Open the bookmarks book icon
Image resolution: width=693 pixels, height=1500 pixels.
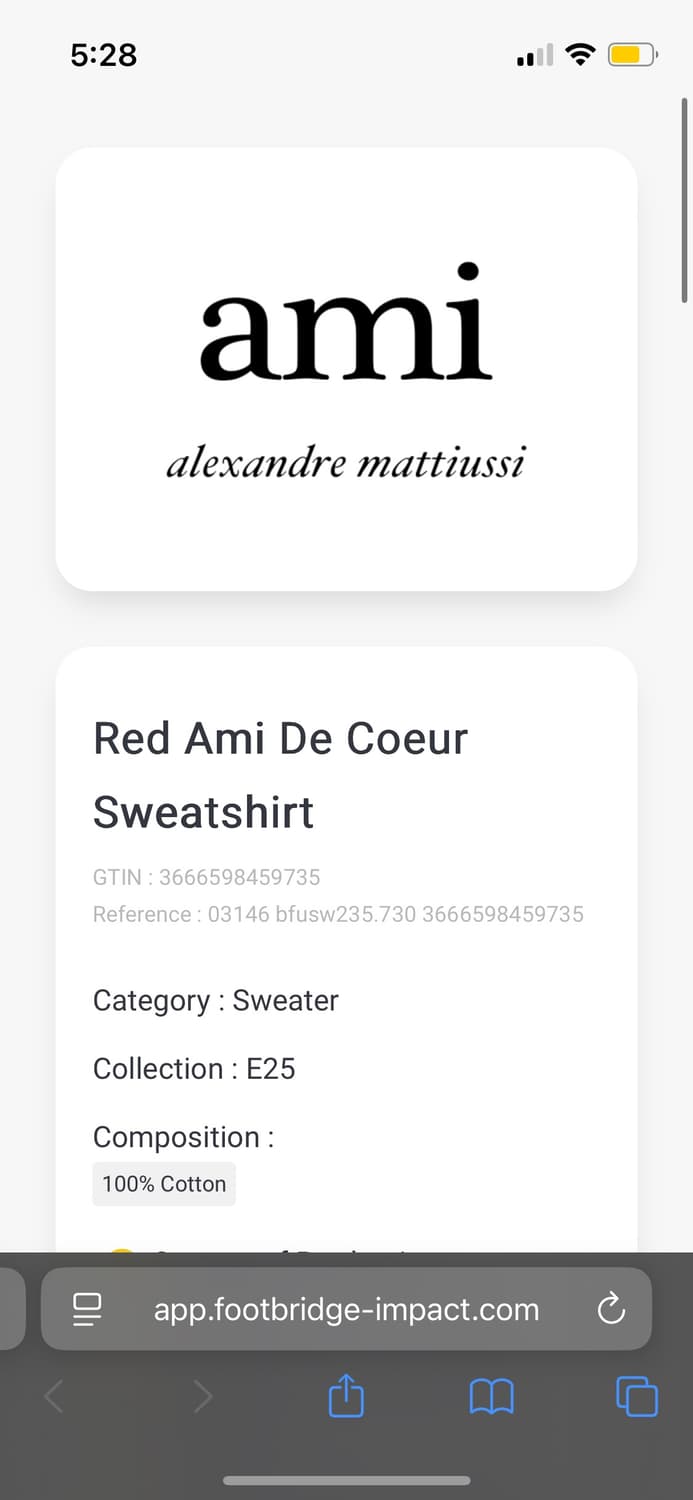coord(491,1396)
